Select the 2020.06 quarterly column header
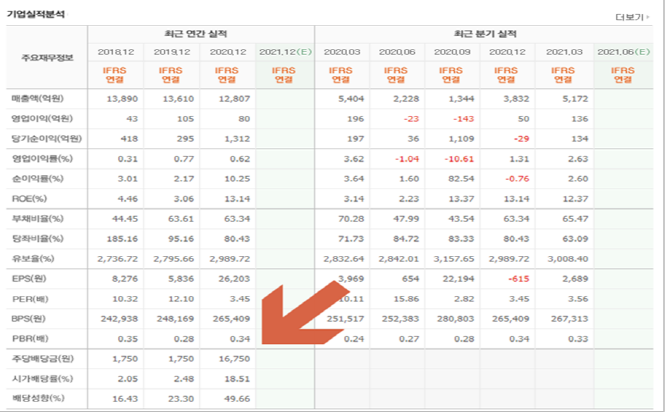Viewport: 665px width, 412px height. 397,52
